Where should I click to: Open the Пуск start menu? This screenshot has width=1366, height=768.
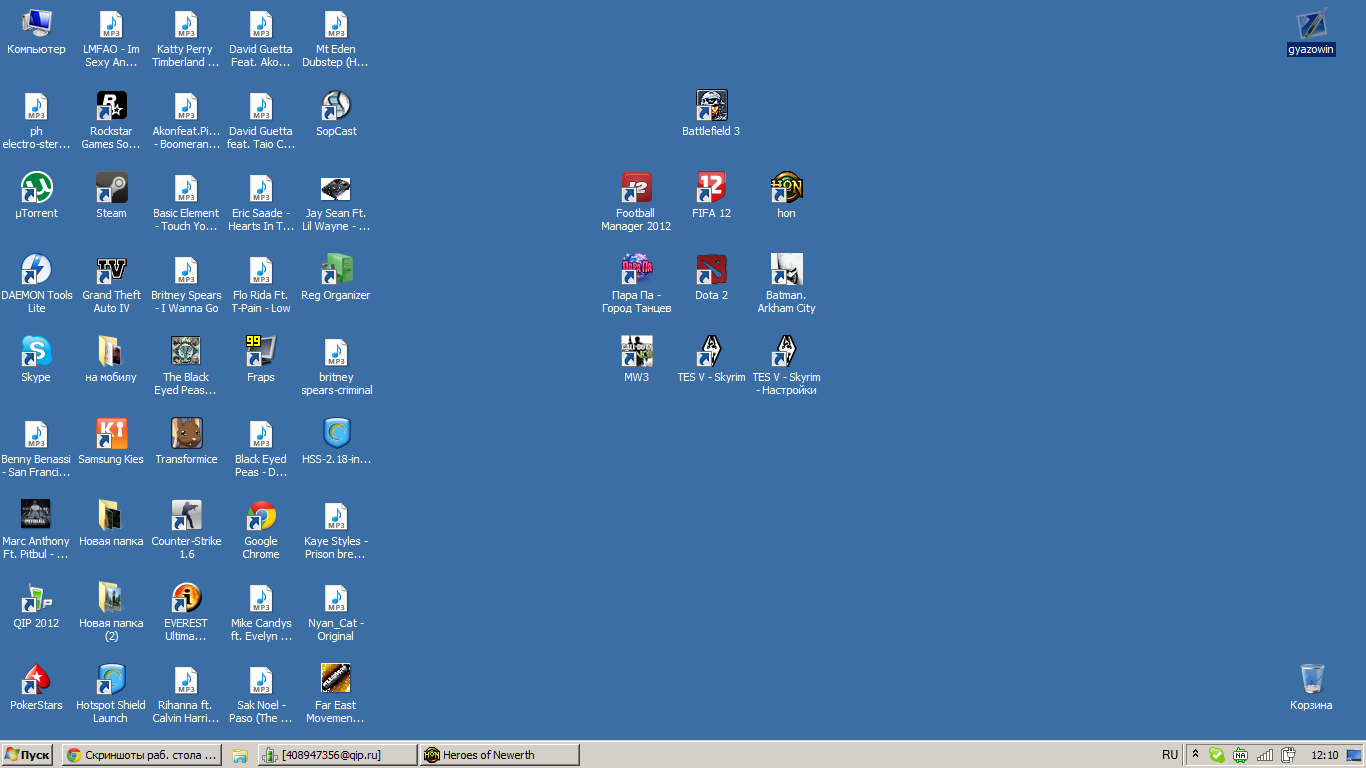click(28, 755)
